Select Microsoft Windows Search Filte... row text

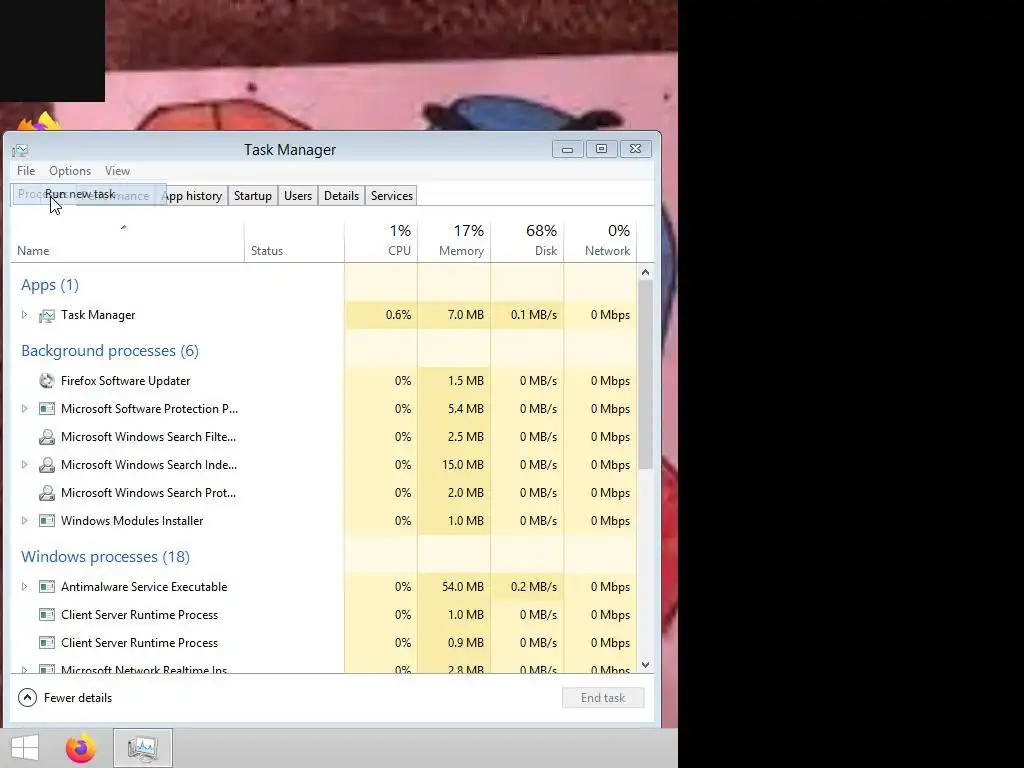(148, 437)
